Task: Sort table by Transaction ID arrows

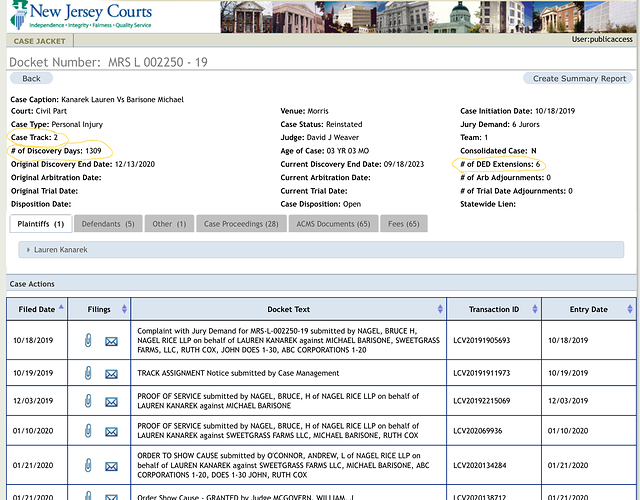Action: point(535,309)
